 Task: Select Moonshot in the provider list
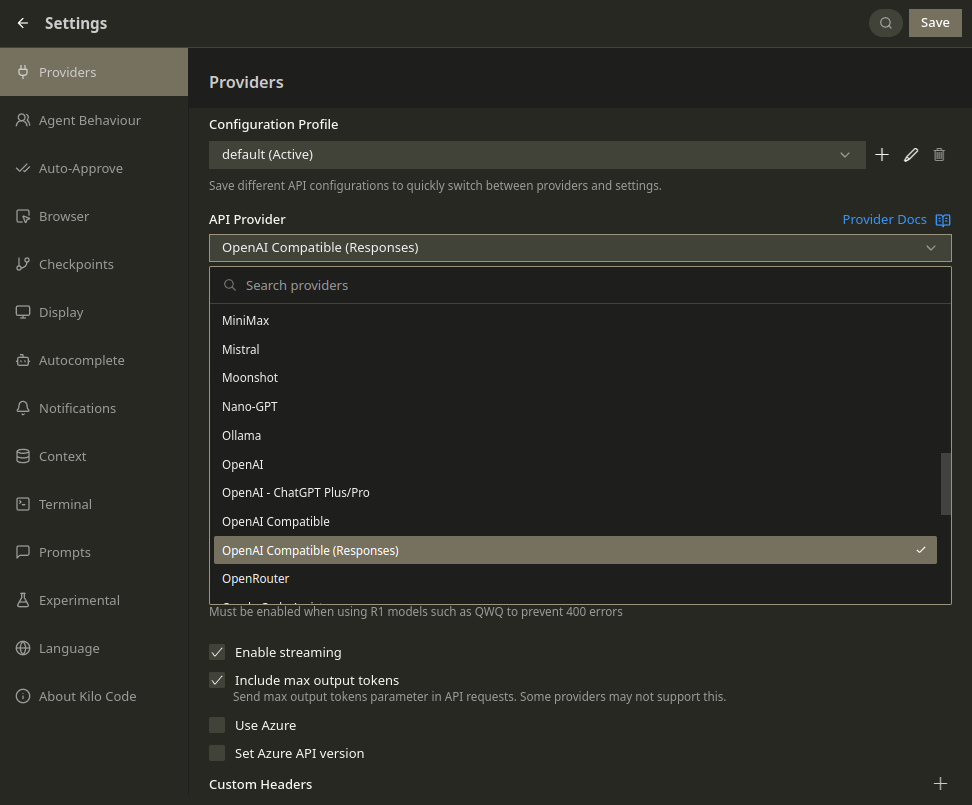pos(575,377)
